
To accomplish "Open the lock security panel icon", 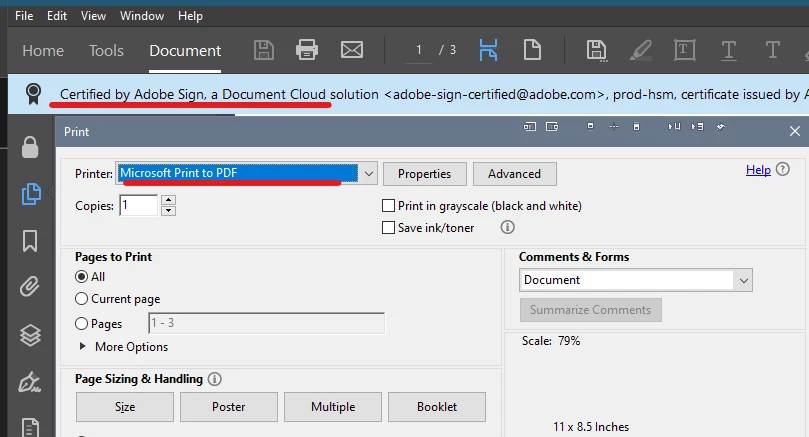I will click(30, 147).
